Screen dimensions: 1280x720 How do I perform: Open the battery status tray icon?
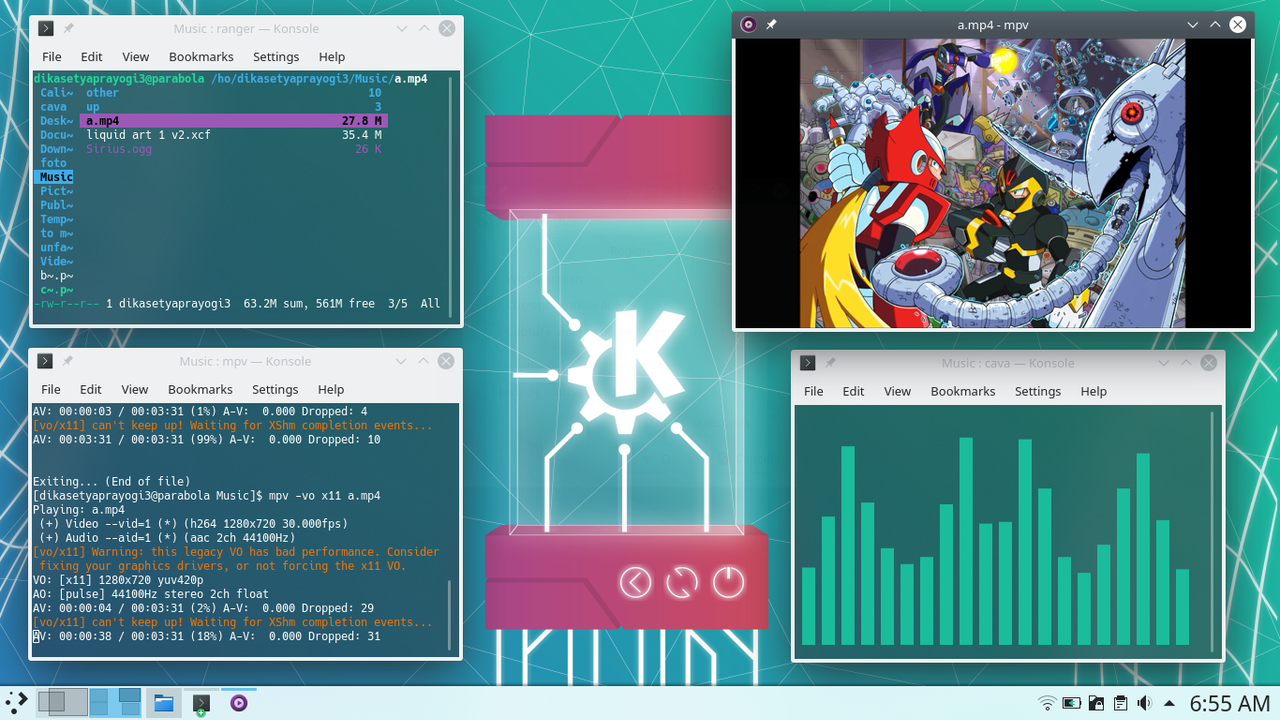click(x=1072, y=703)
